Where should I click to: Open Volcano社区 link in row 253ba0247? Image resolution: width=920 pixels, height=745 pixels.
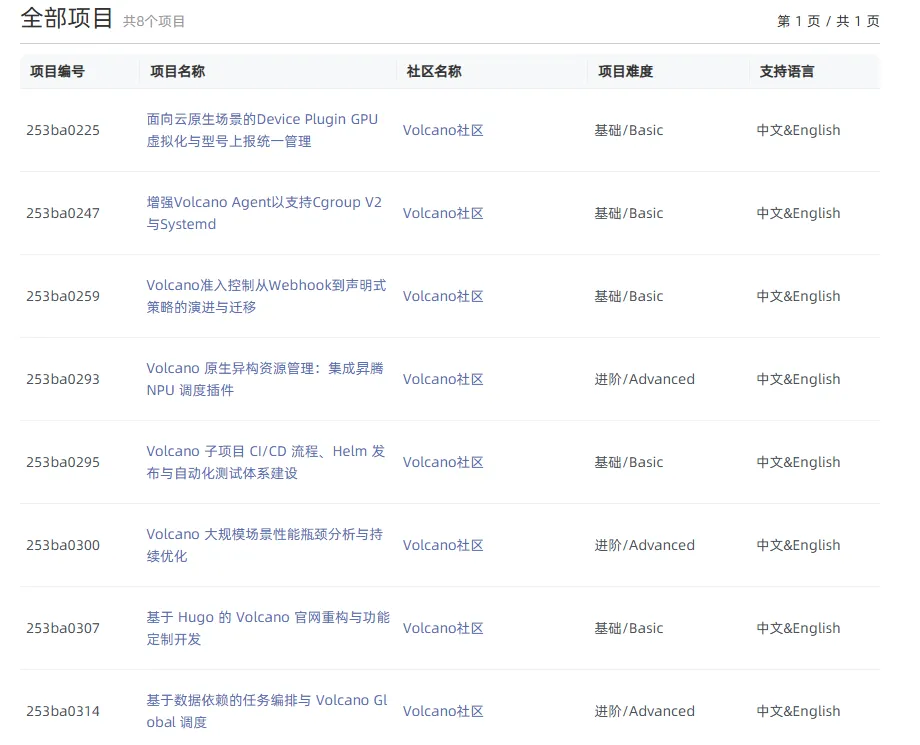pyautogui.click(x=443, y=213)
